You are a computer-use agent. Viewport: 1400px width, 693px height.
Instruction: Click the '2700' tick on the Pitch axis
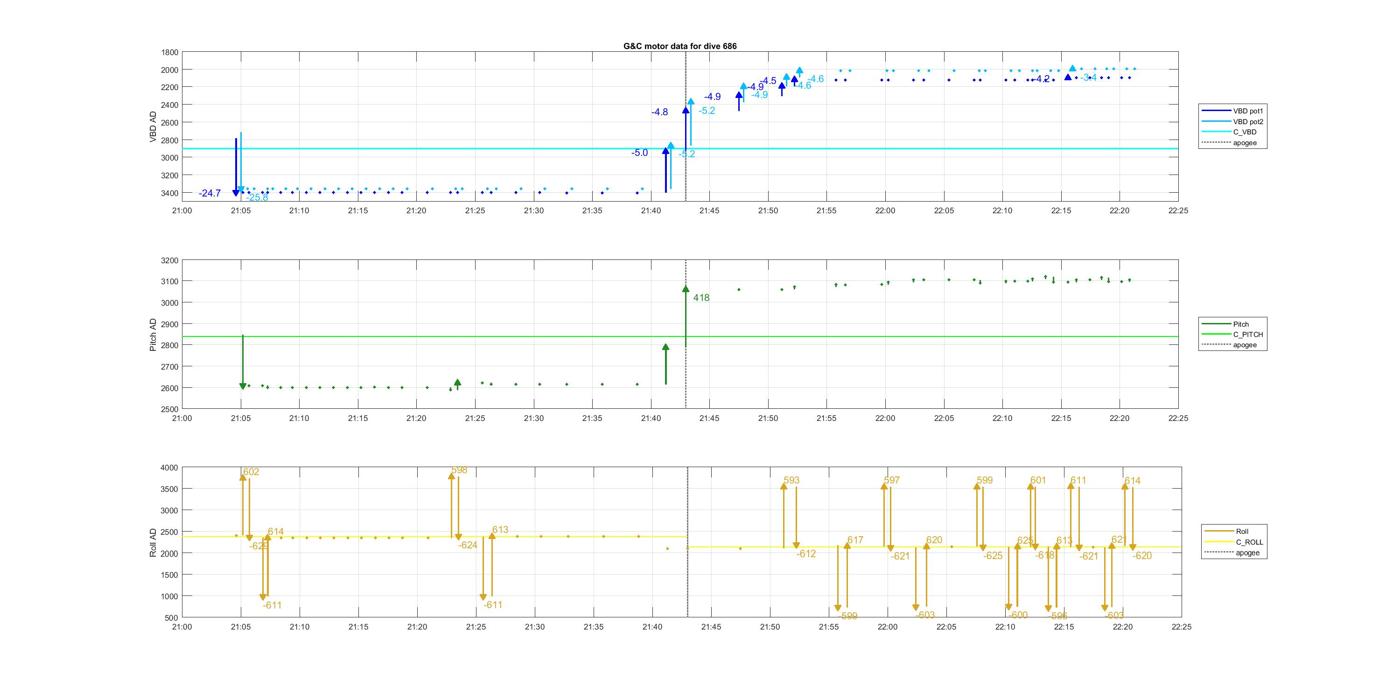[170, 367]
